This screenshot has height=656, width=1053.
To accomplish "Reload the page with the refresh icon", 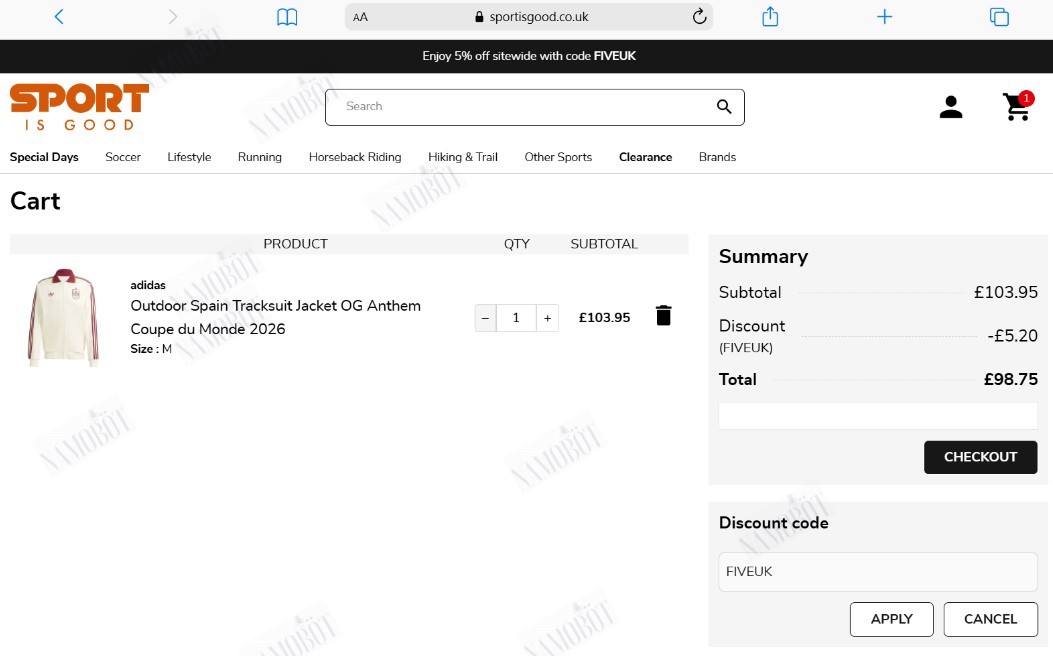I will click(699, 16).
